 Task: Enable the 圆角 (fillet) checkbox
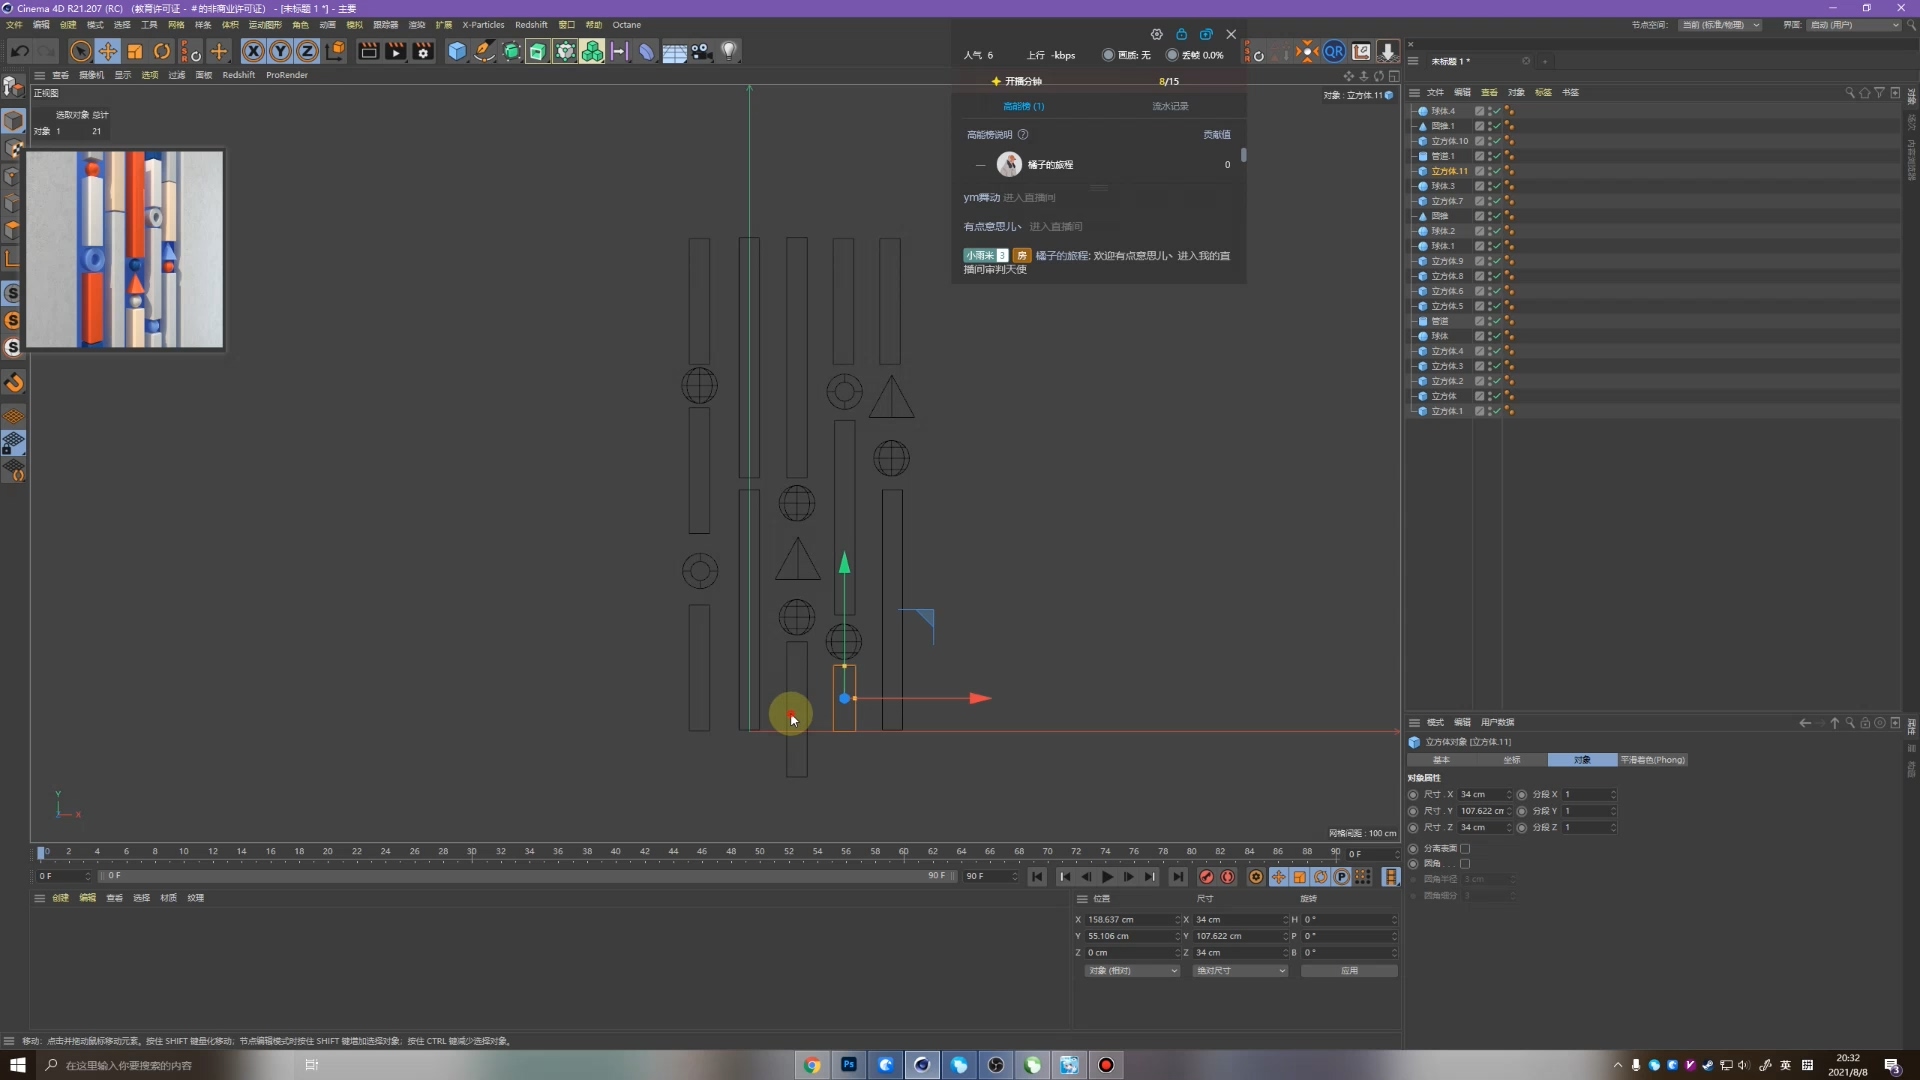[1465, 863]
